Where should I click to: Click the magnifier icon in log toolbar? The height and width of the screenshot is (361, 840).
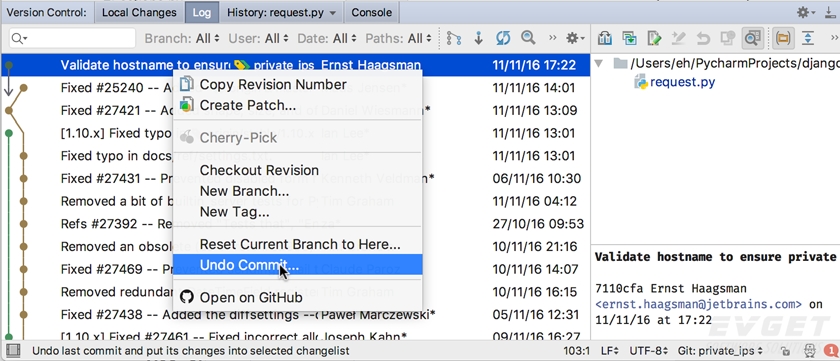(528, 38)
